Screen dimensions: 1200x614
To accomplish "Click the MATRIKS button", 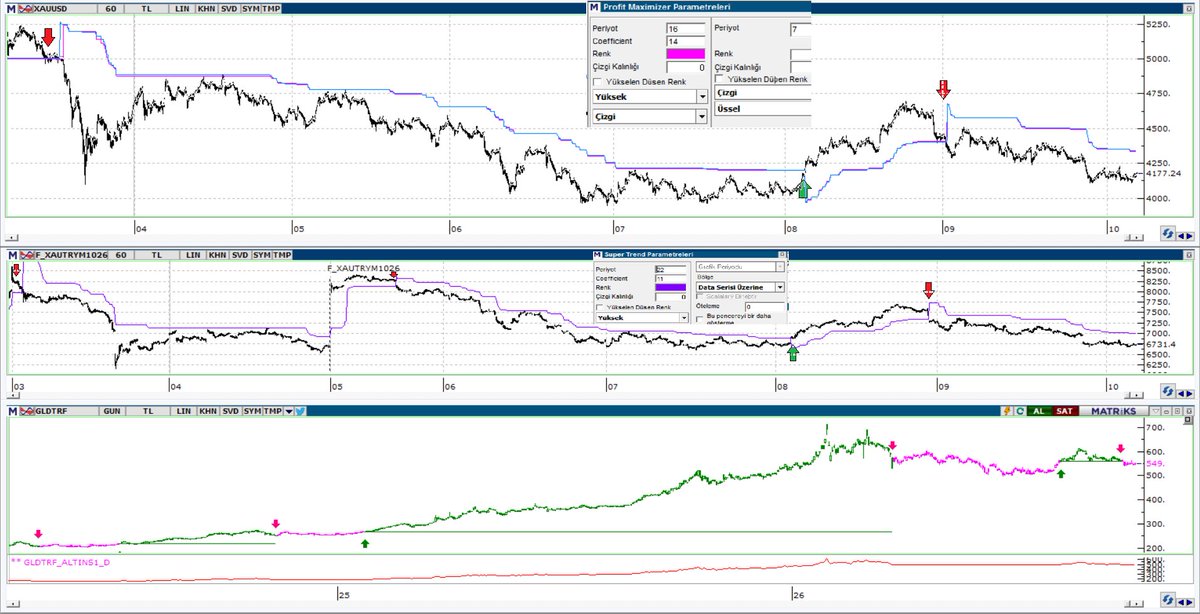I will (1114, 411).
